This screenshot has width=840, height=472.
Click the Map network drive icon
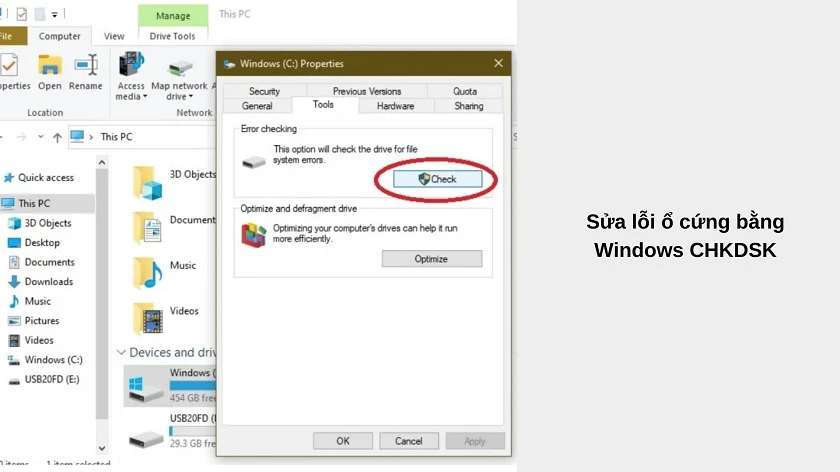coord(179,68)
